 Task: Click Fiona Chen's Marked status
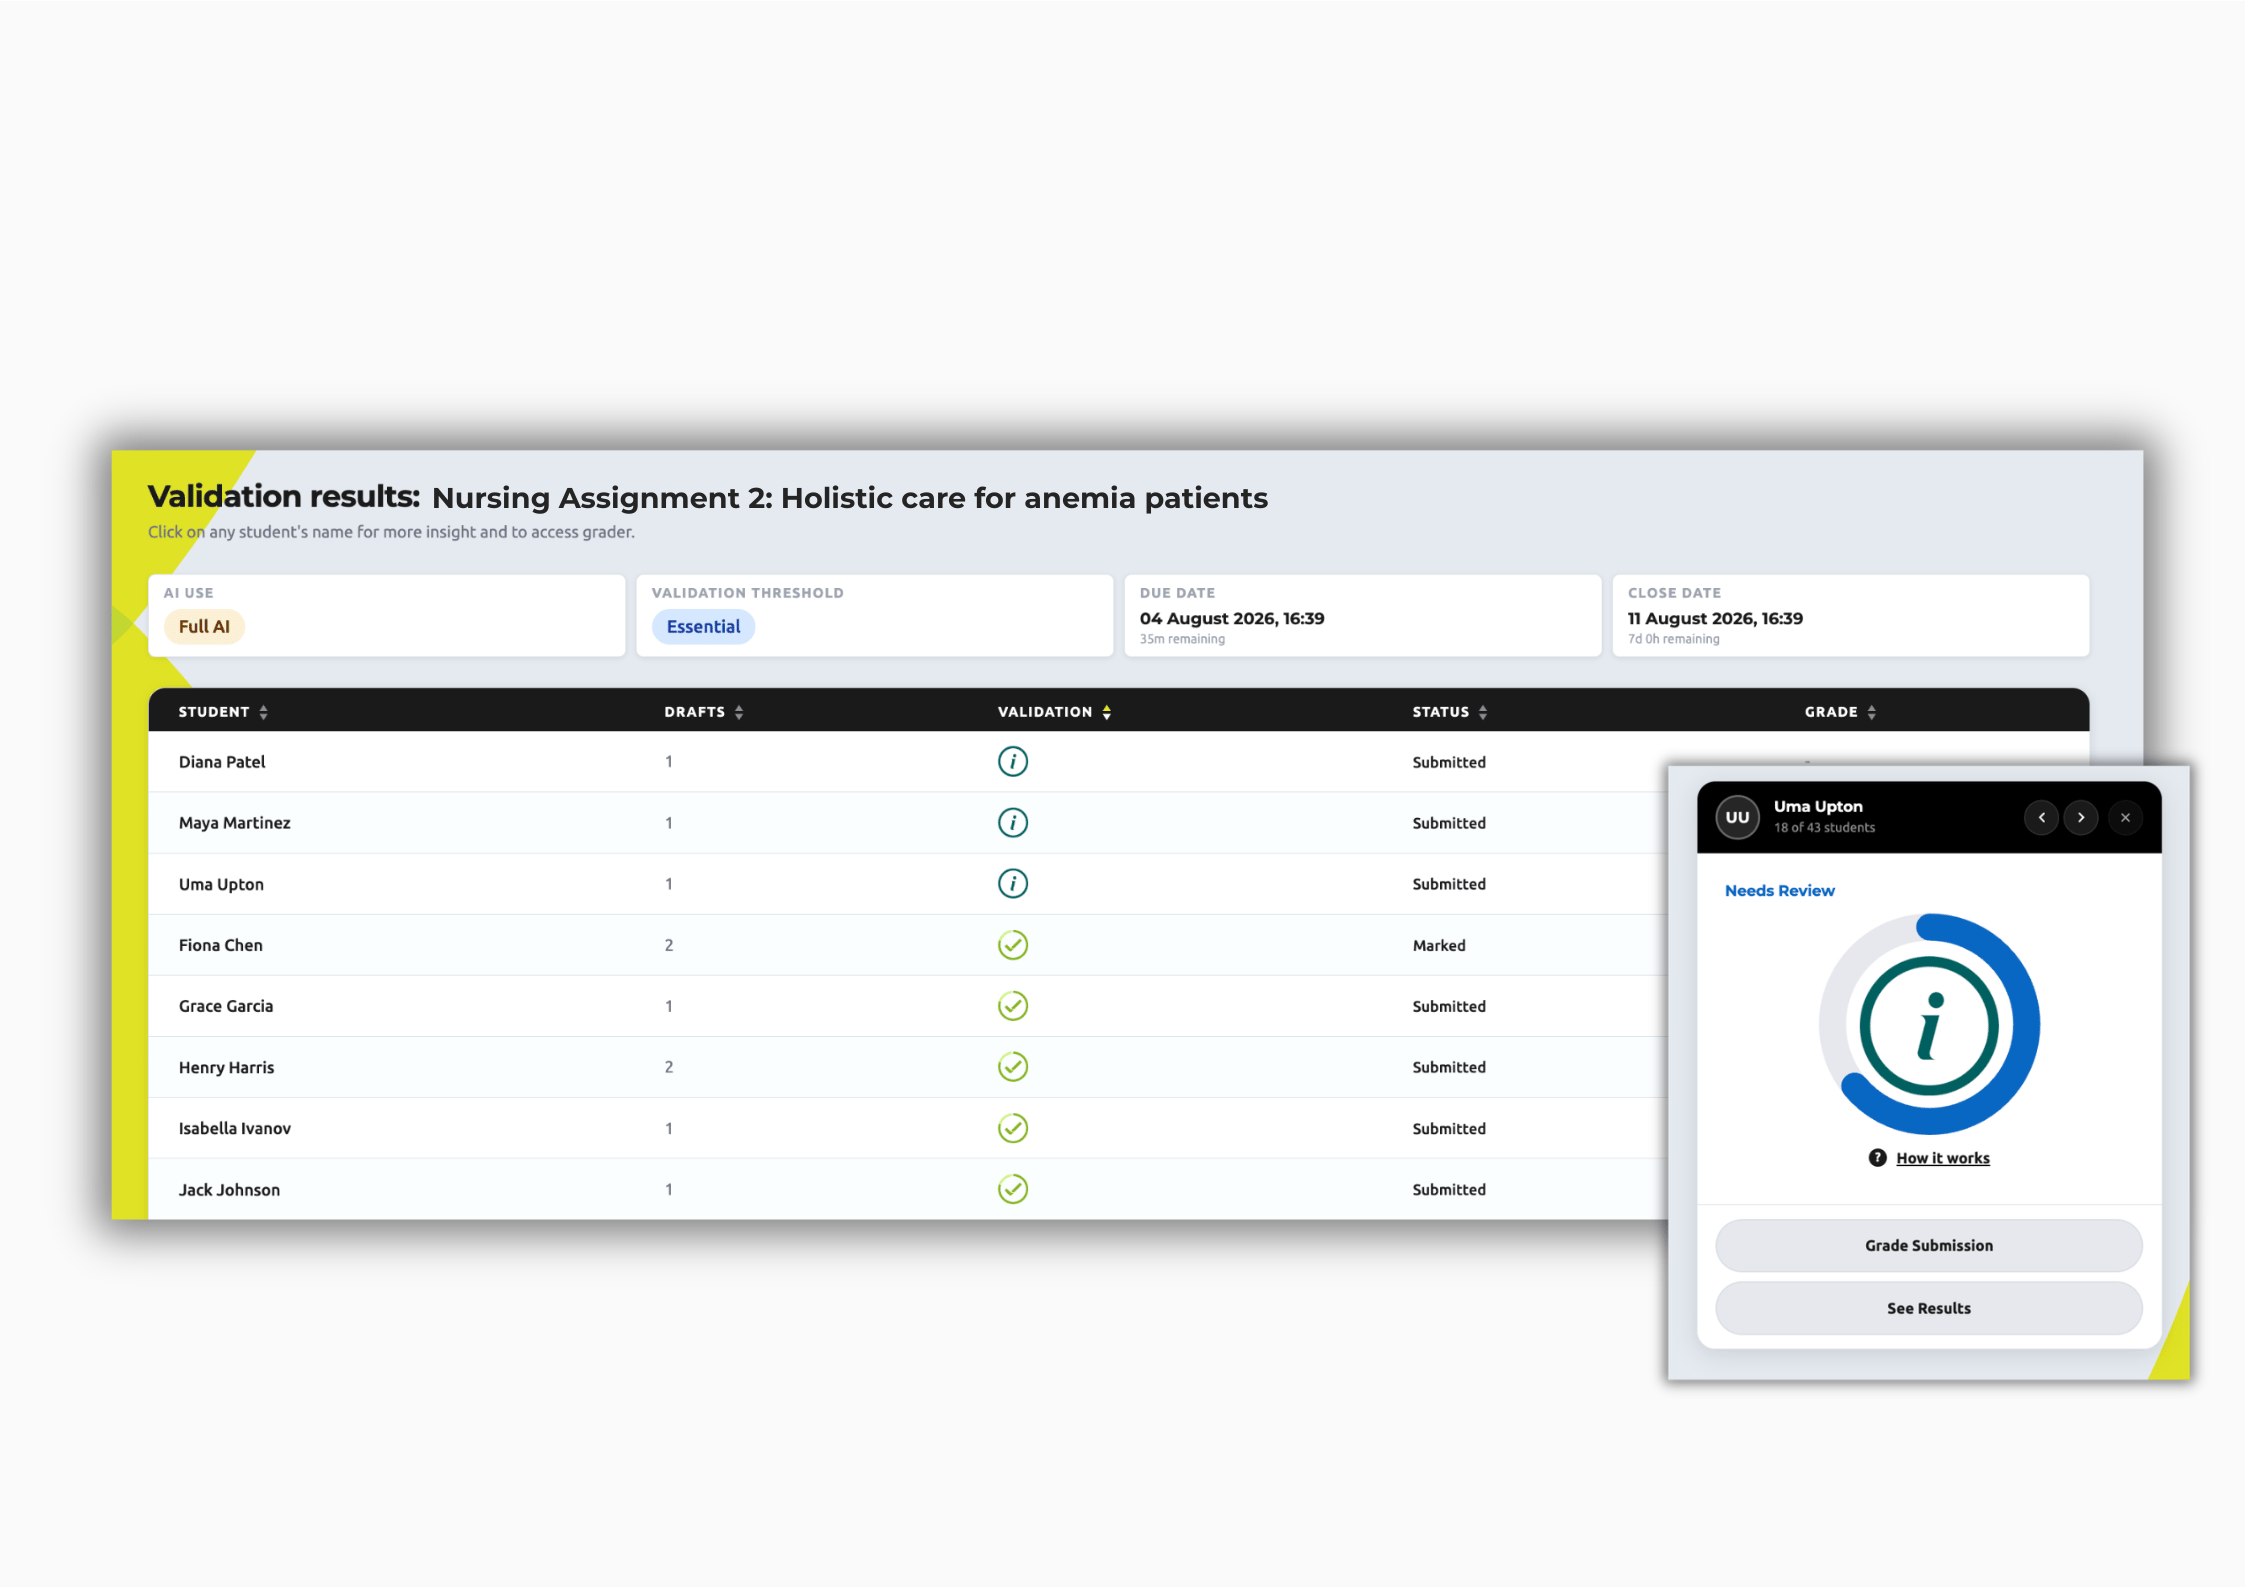[x=1438, y=945]
